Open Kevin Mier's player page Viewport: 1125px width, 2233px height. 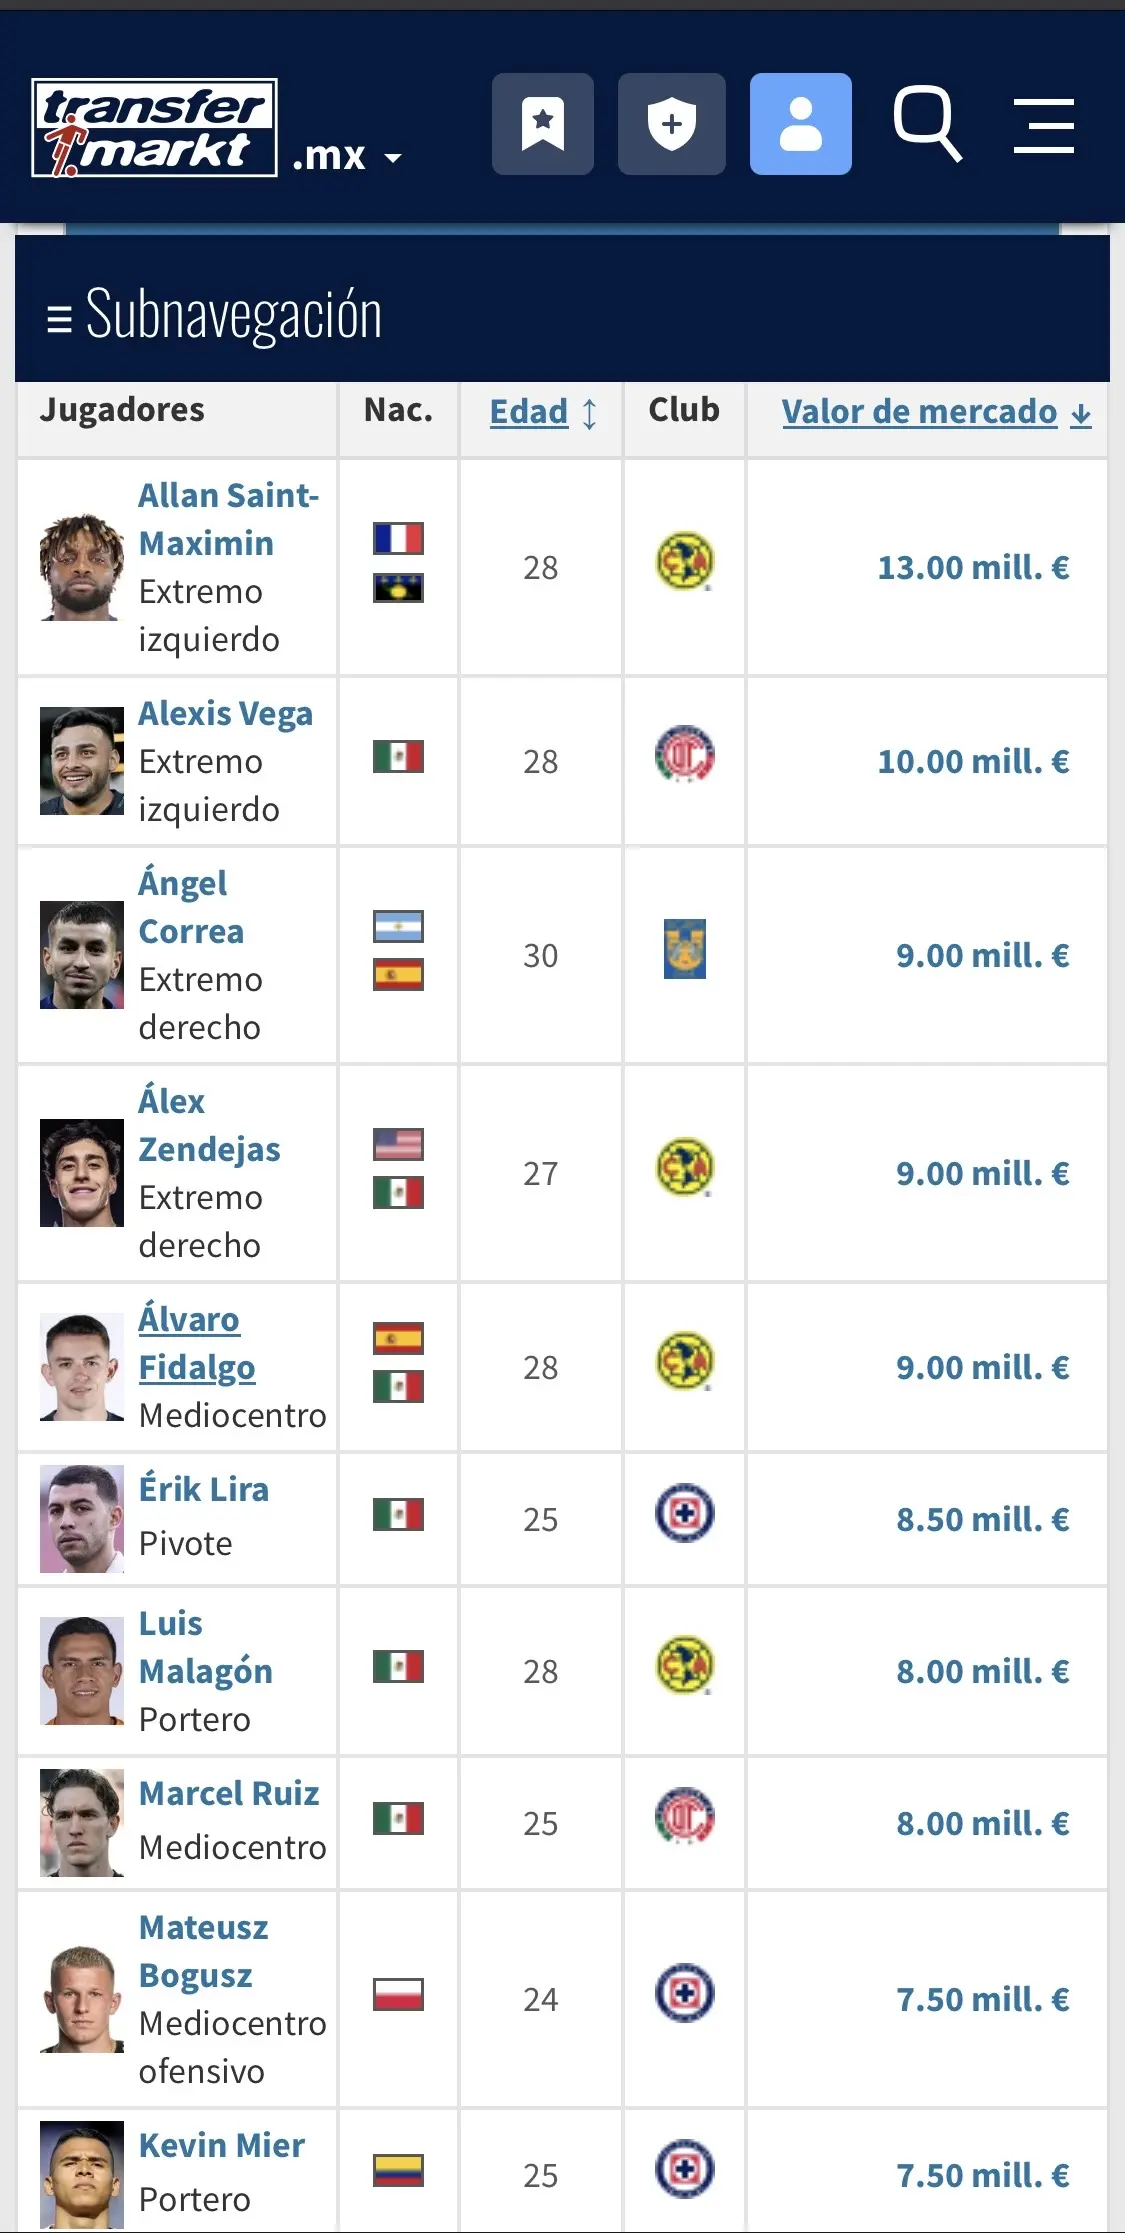222,2145
